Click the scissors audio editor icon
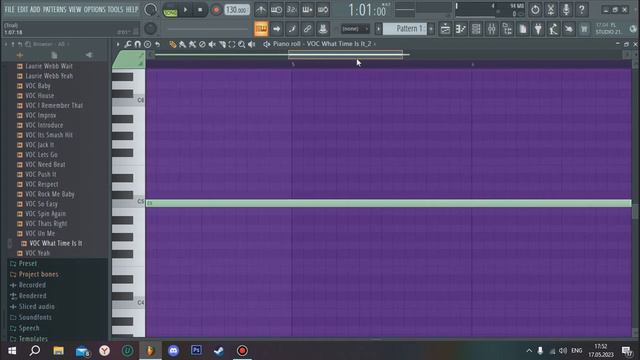This screenshot has height=360, width=640. click(551, 9)
